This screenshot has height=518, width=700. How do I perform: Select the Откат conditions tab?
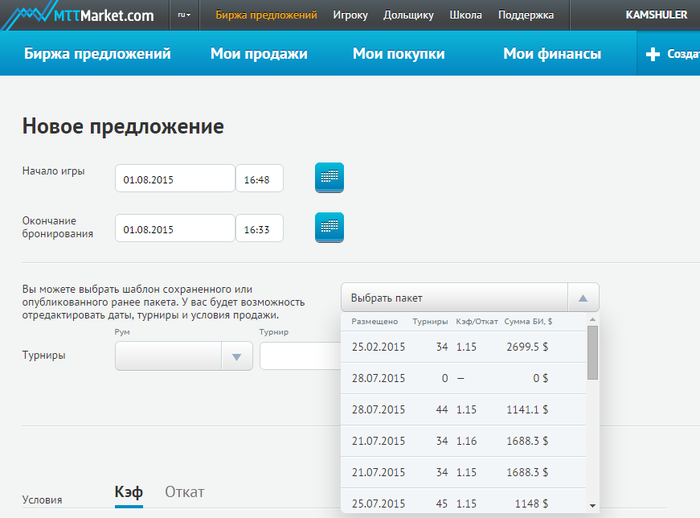(184, 492)
